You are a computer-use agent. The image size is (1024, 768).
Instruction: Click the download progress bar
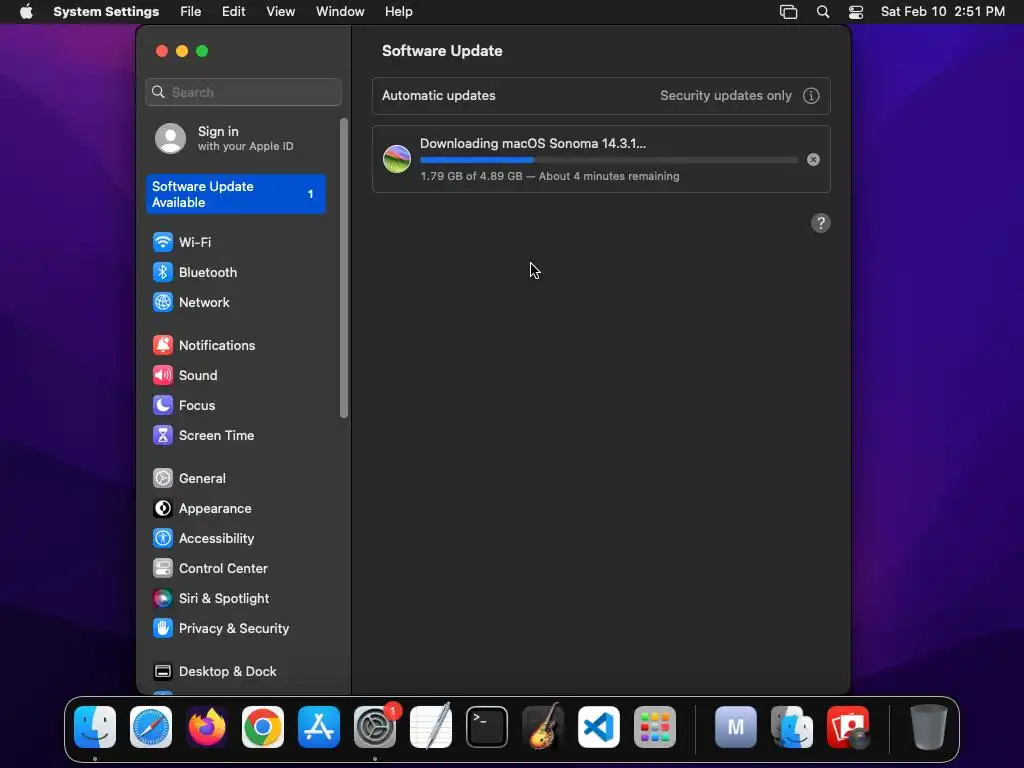pos(609,160)
